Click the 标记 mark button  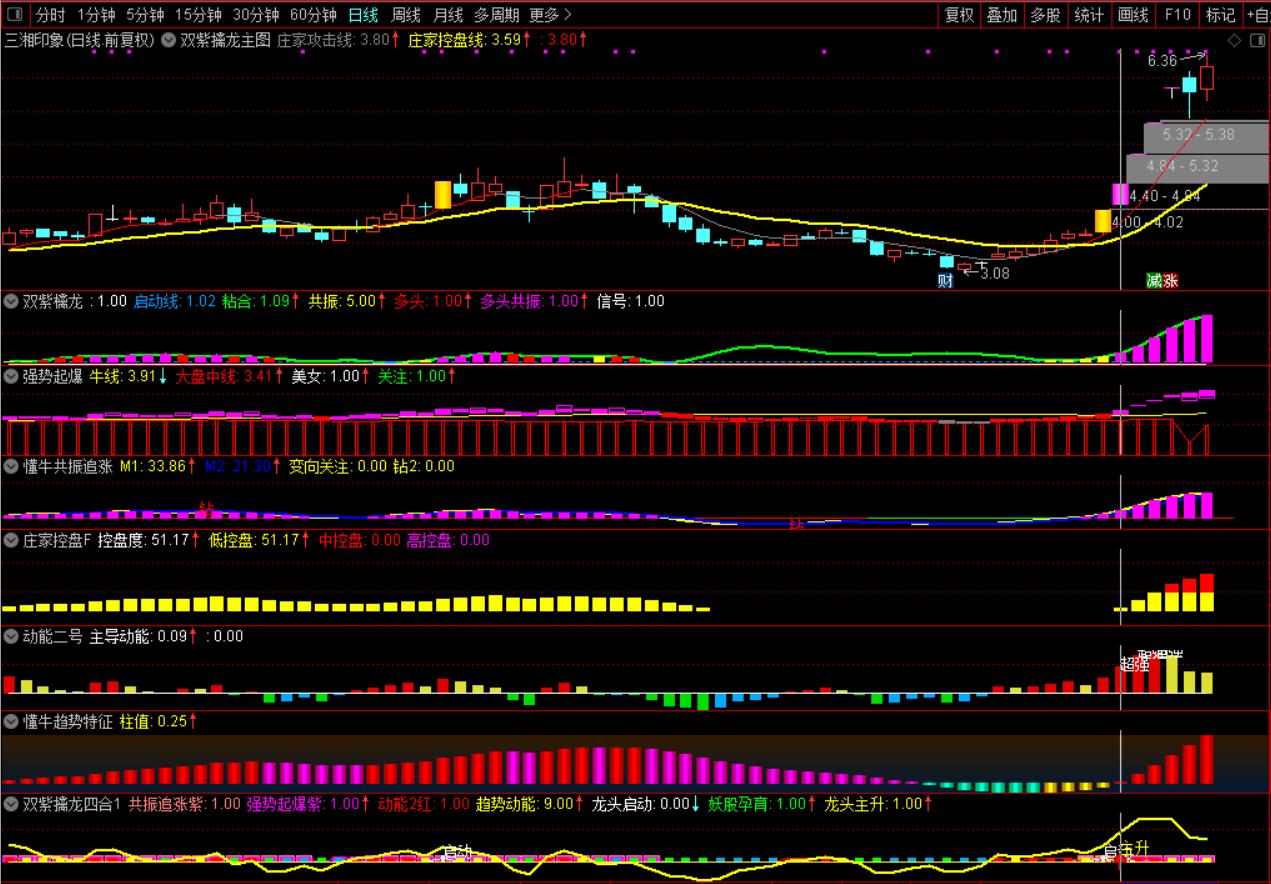click(1220, 15)
